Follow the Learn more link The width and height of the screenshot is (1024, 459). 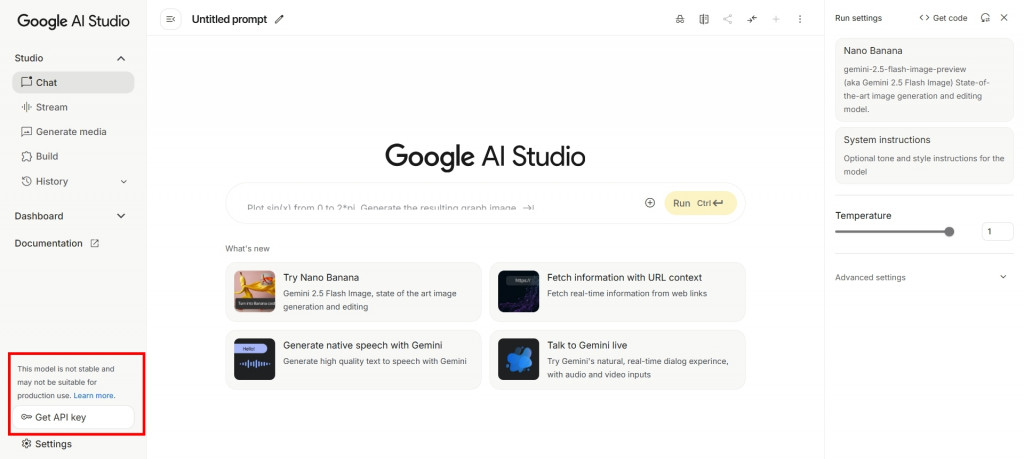click(x=94, y=396)
